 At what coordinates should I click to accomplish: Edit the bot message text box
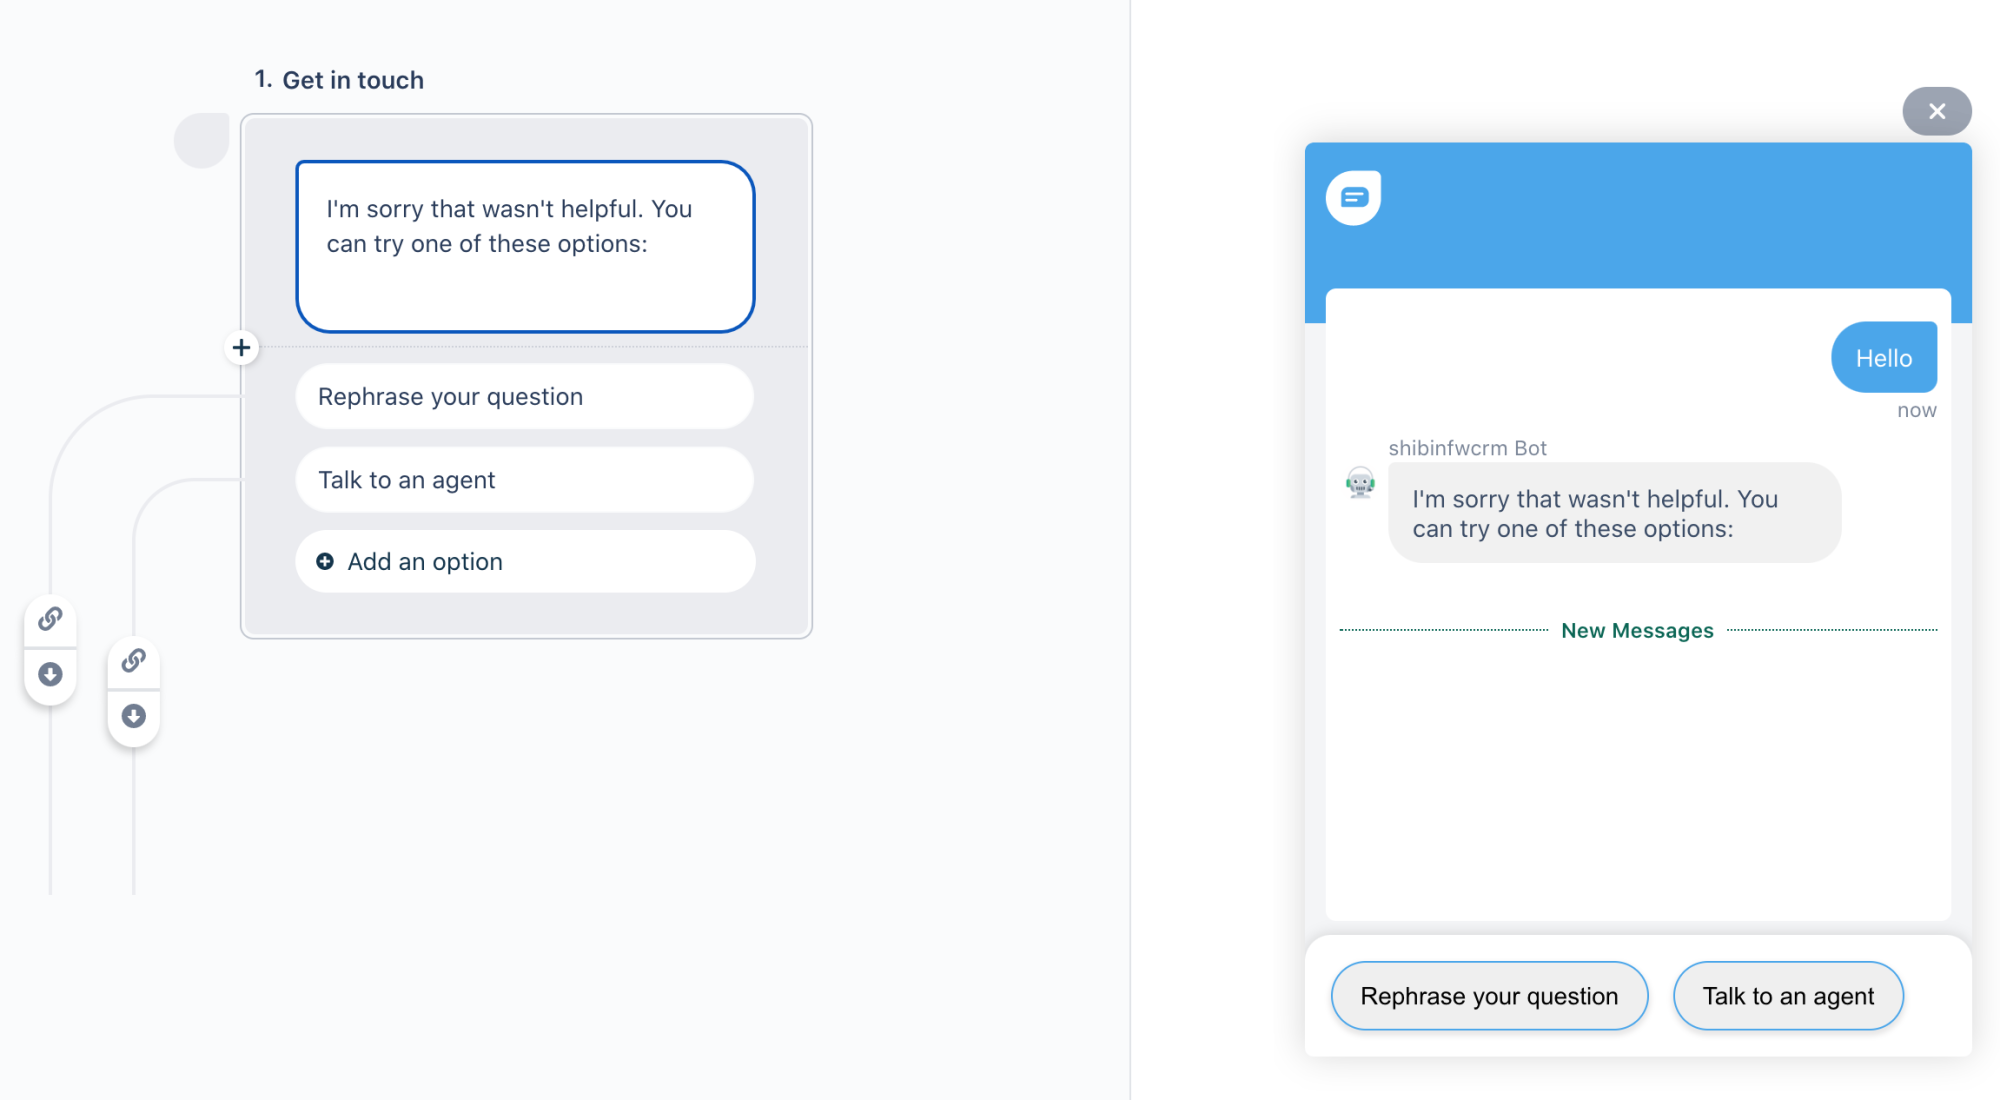coord(525,246)
